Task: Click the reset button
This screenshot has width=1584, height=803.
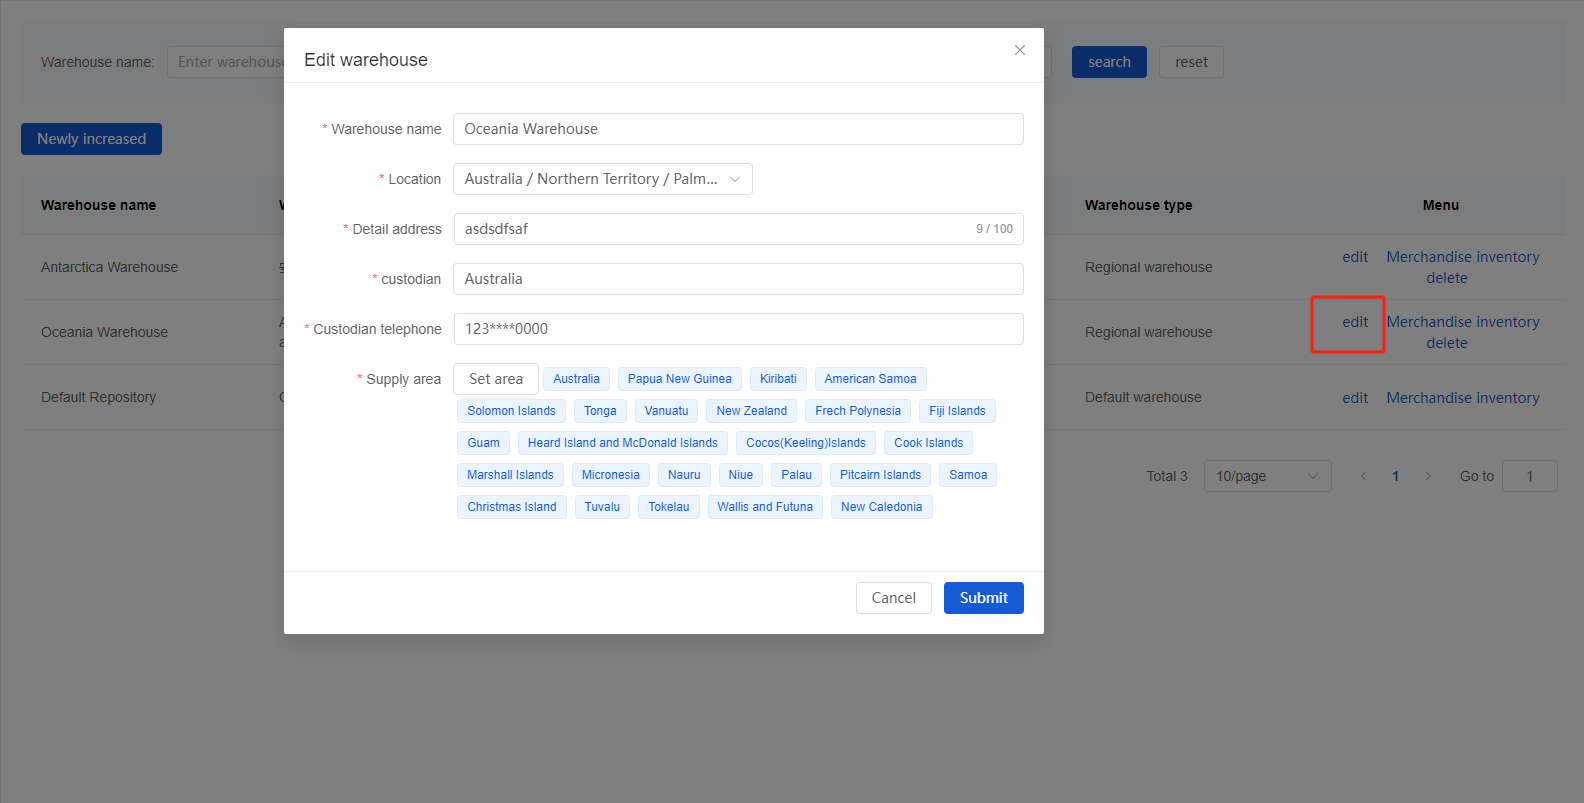Action: click(1191, 62)
